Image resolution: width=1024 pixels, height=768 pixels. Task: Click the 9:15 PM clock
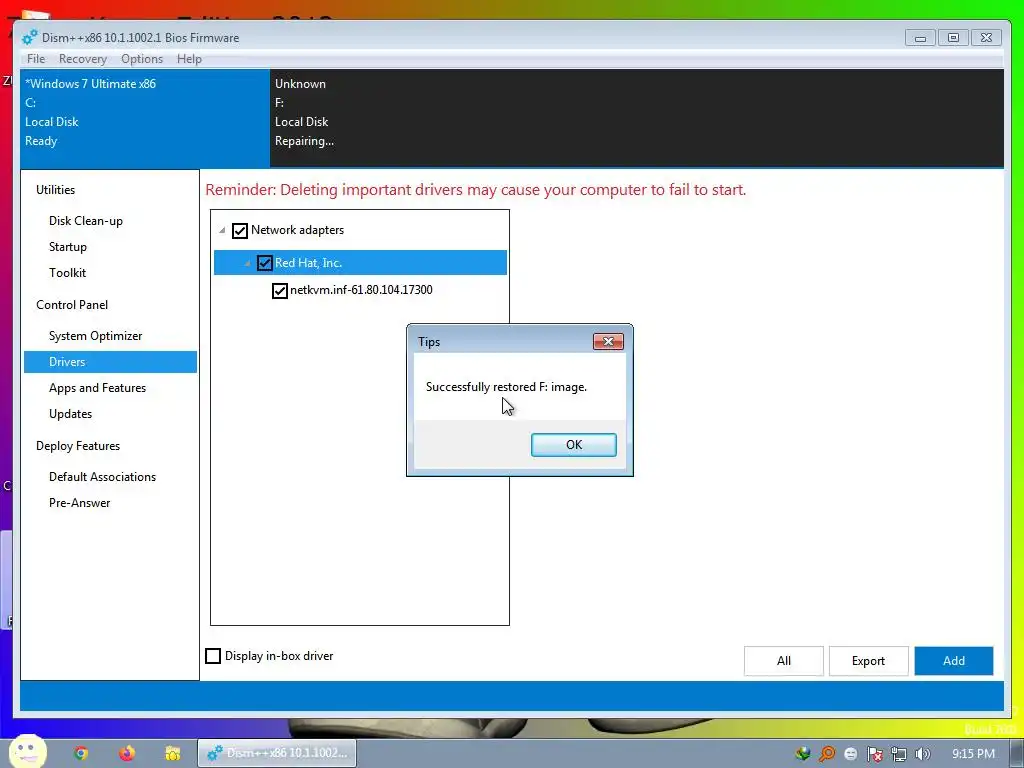click(x=973, y=754)
